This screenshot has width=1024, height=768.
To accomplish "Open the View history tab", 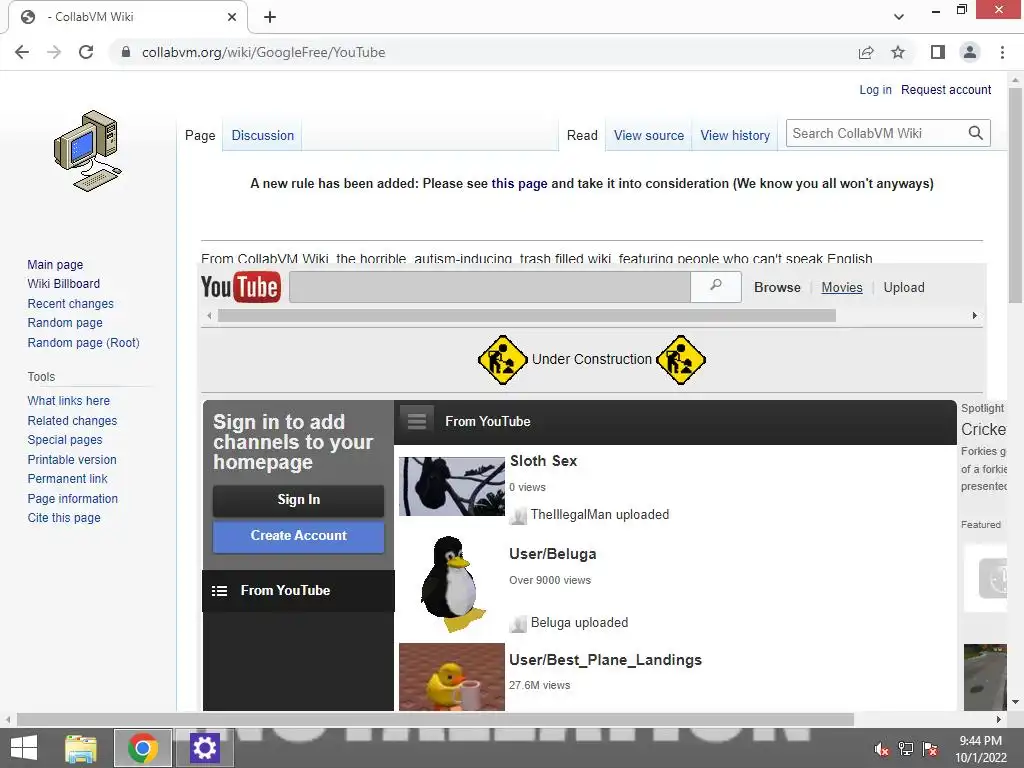I will pyautogui.click(x=735, y=135).
